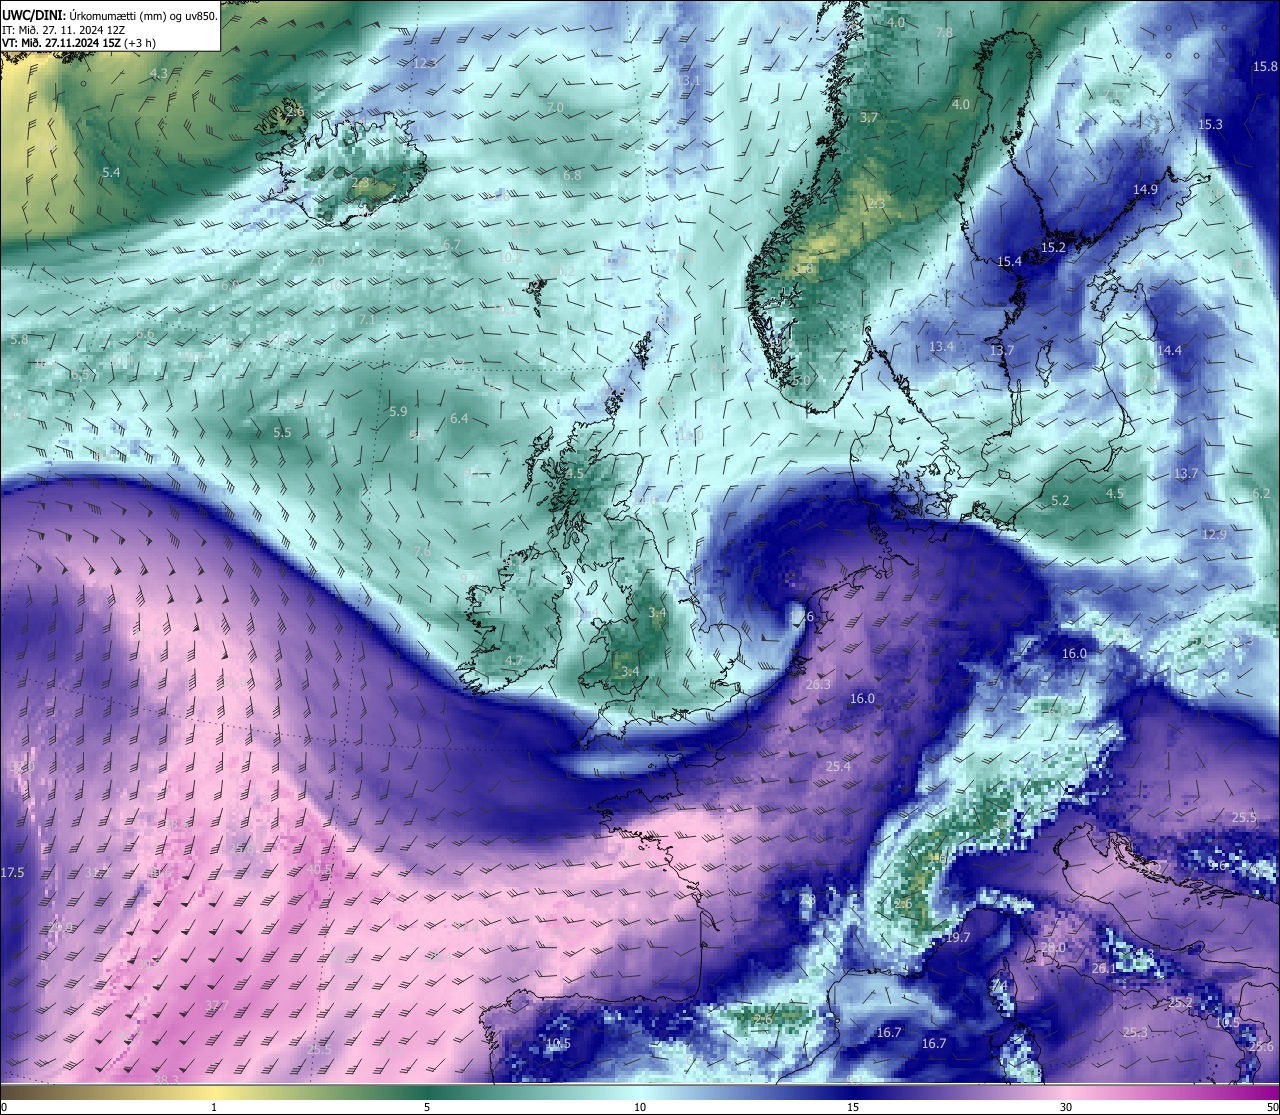Image resolution: width=1280 pixels, height=1115 pixels.
Task: Click the precipitable water color scale bar
Action: pyautogui.click(x=640, y=1092)
